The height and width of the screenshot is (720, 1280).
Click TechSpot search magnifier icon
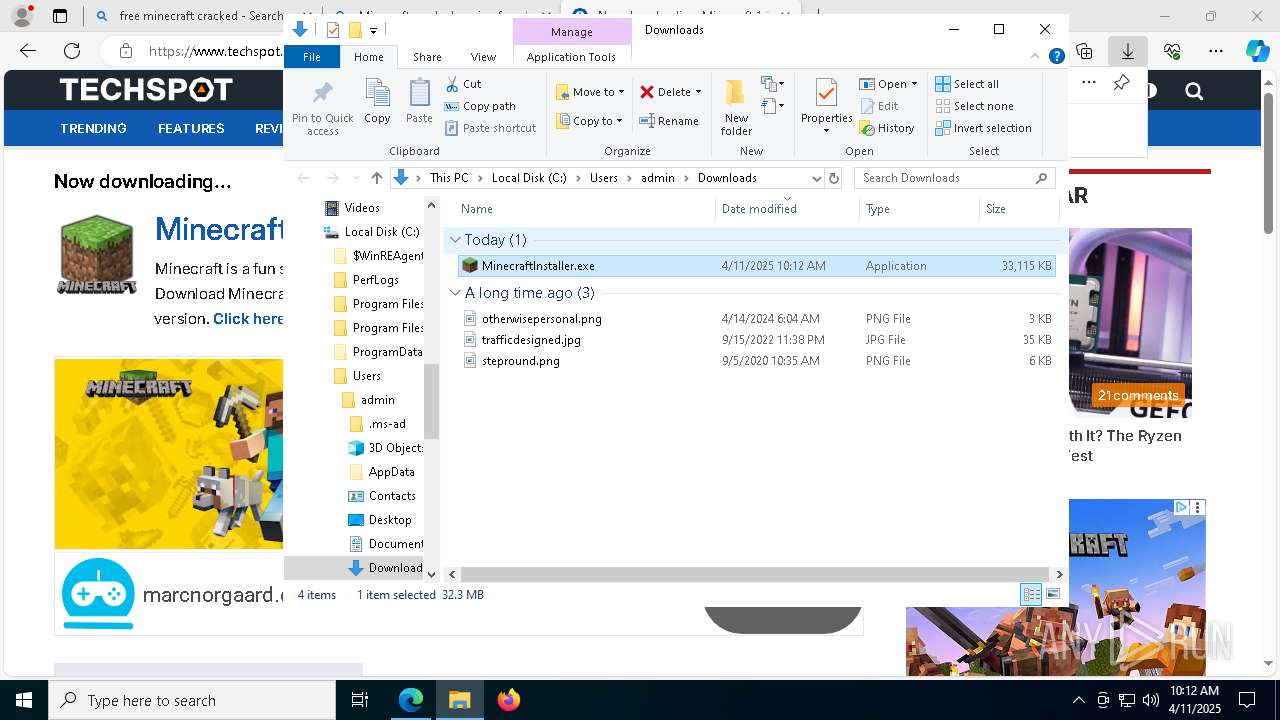pos(1194,91)
